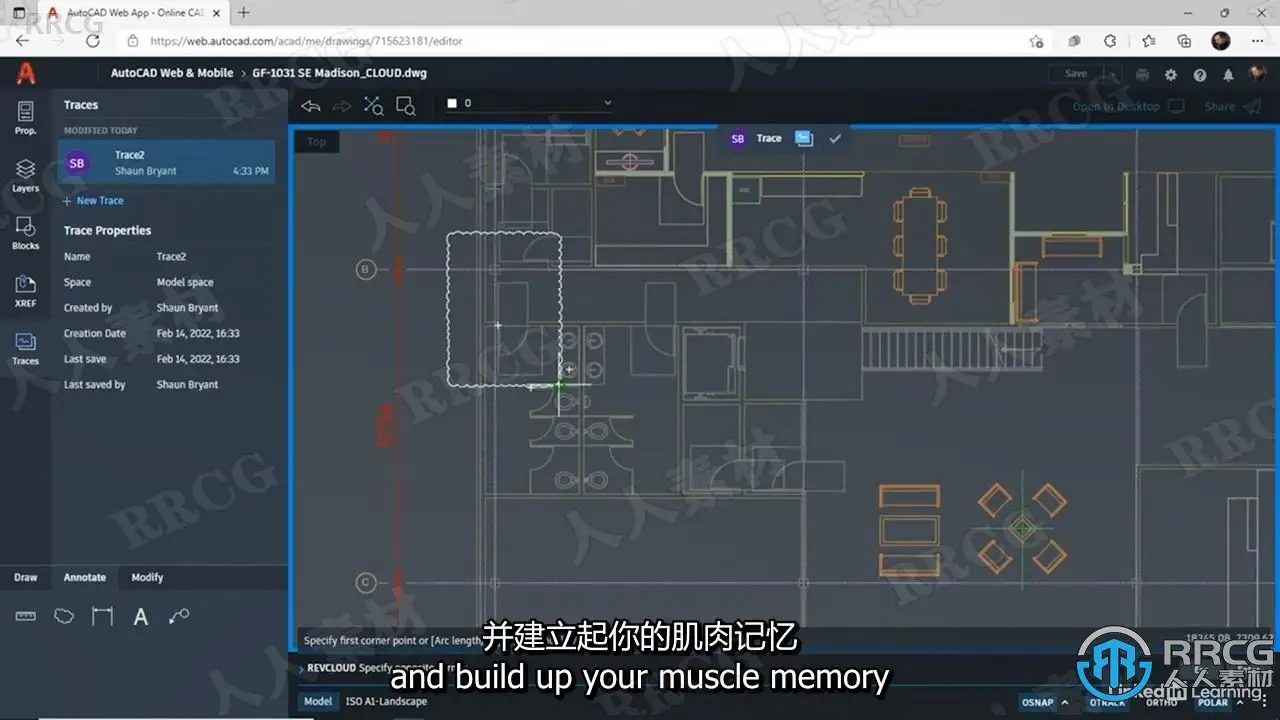Screen dimensions: 1280x720
Task: Select the Measure ruler tool
Action: [25, 616]
